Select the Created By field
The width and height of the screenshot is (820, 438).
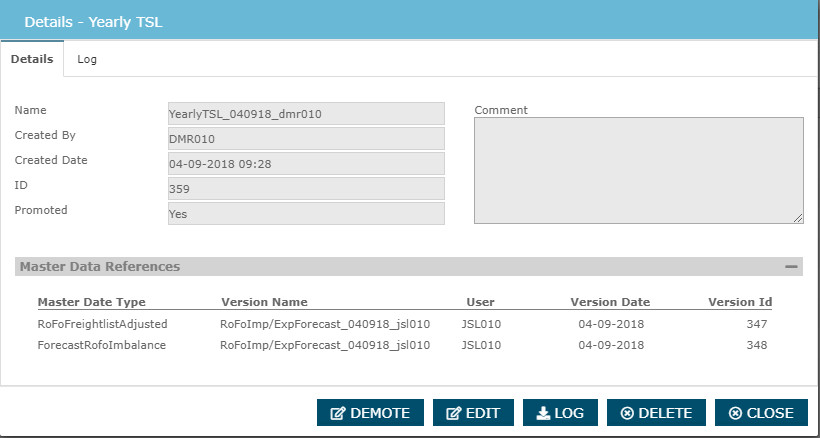[x=306, y=139]
